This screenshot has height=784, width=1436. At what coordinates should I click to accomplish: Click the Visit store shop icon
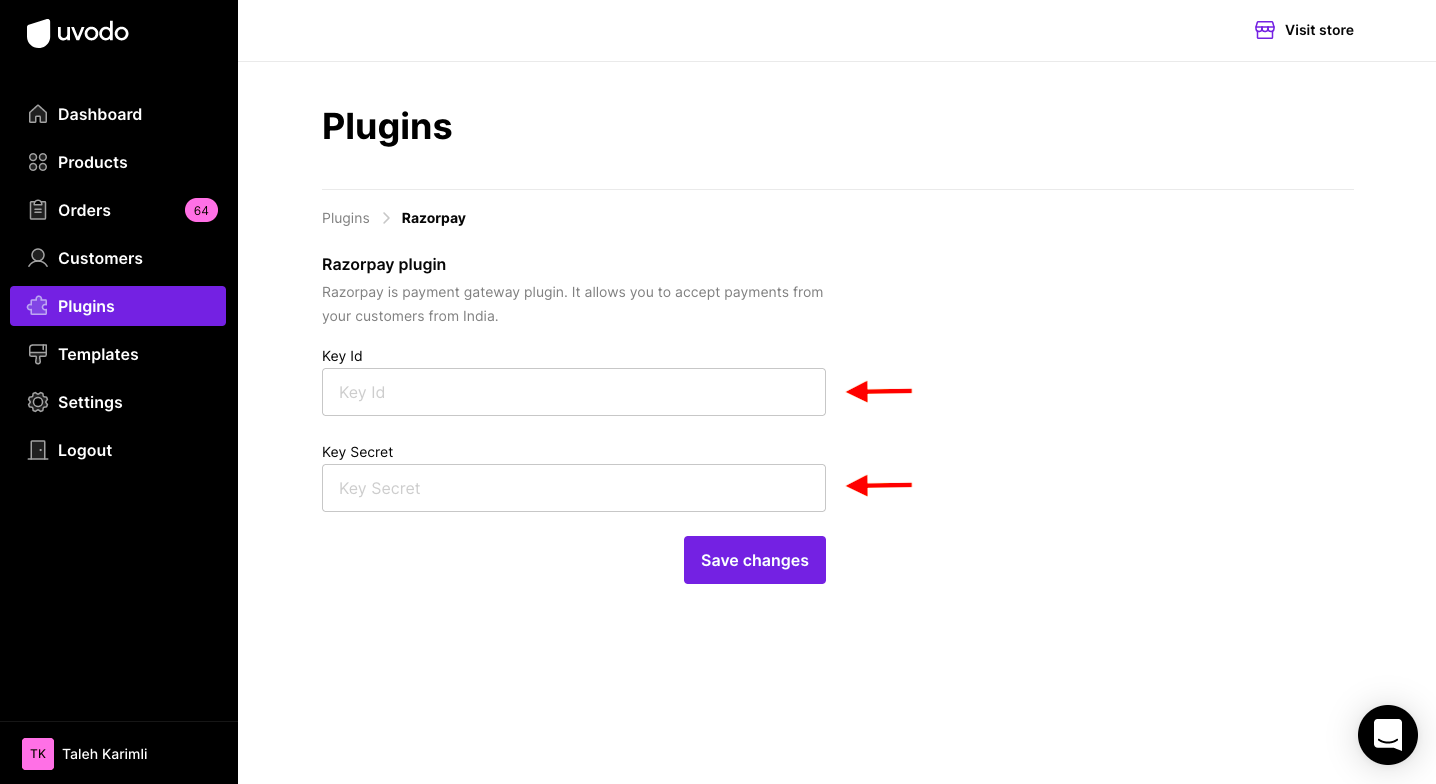point(1265,30)
